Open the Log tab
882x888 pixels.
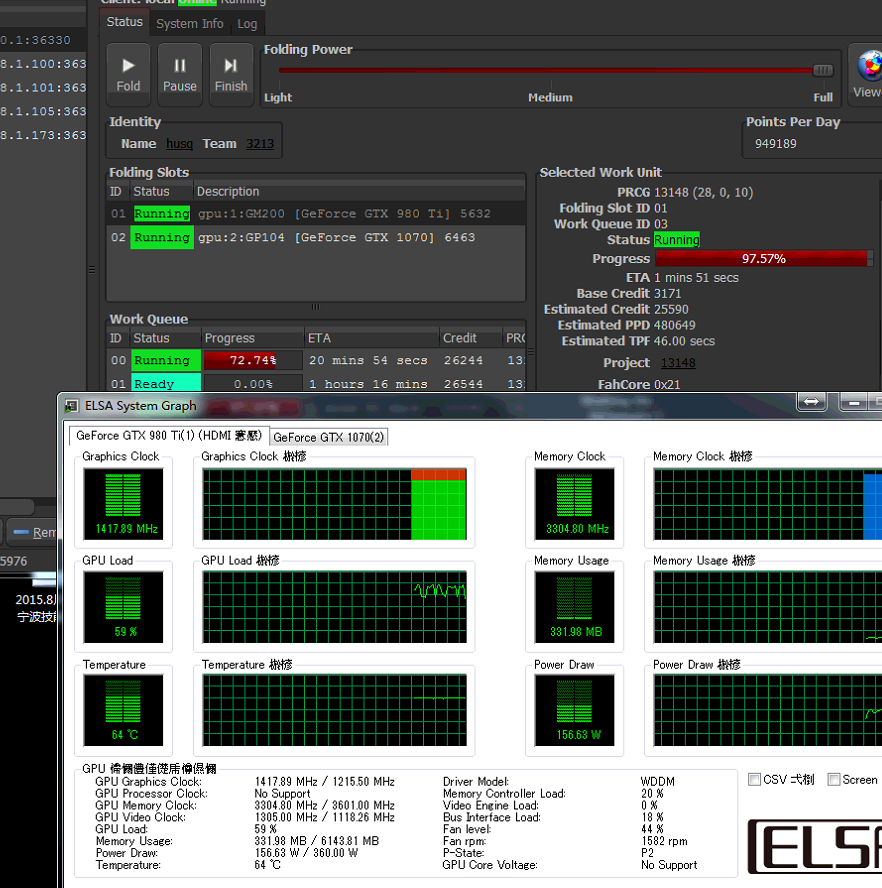click(247, 24)
